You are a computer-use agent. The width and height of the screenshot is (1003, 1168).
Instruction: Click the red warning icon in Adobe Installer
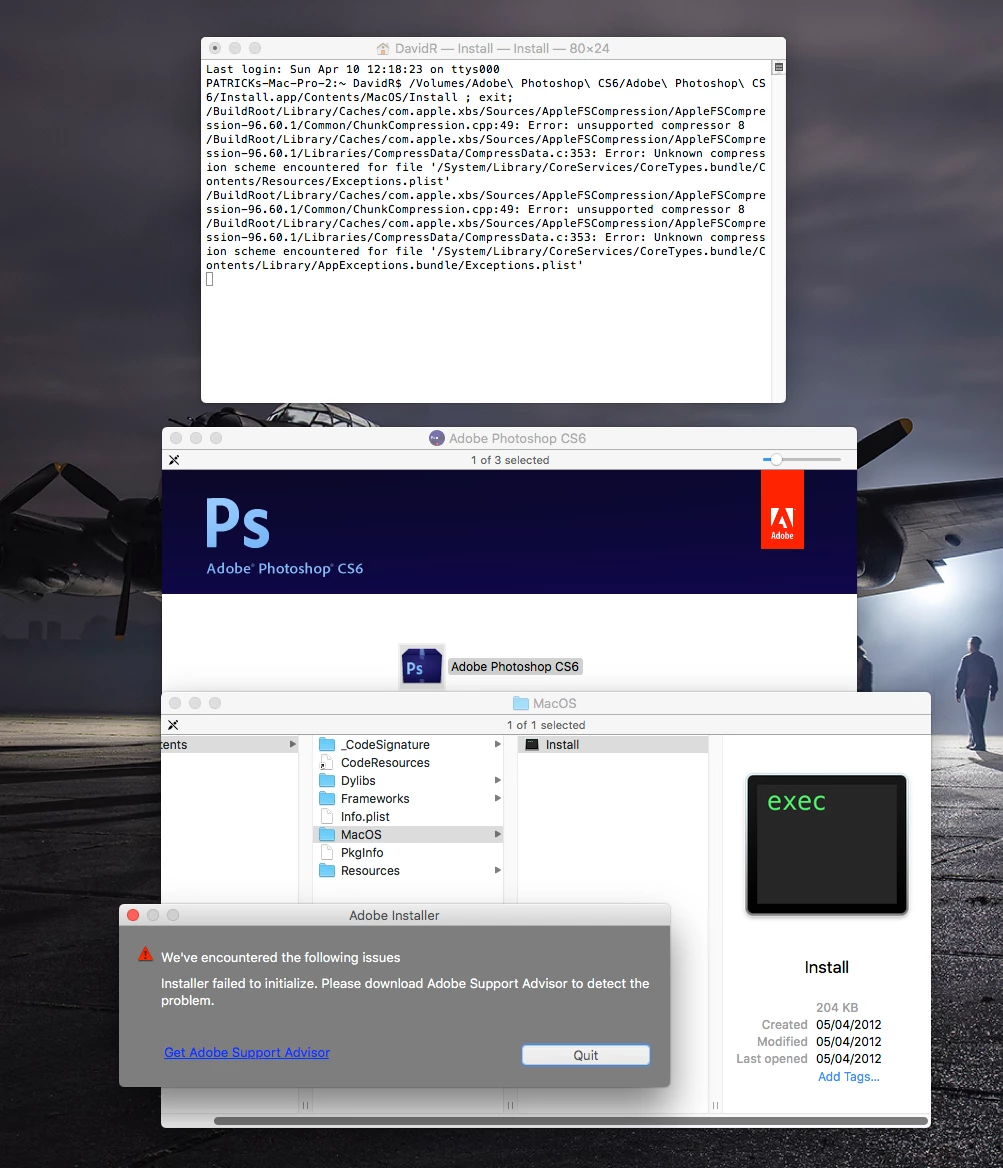tap(145, 955)
